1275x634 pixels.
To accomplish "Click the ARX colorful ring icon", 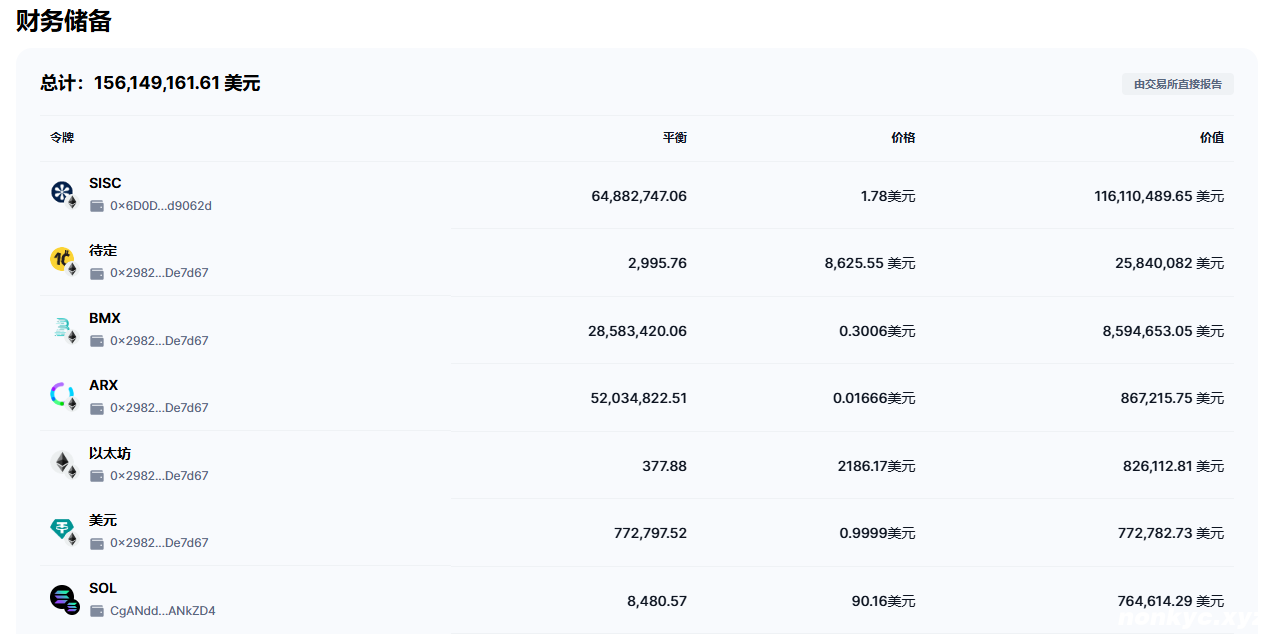I will [62, 395].
